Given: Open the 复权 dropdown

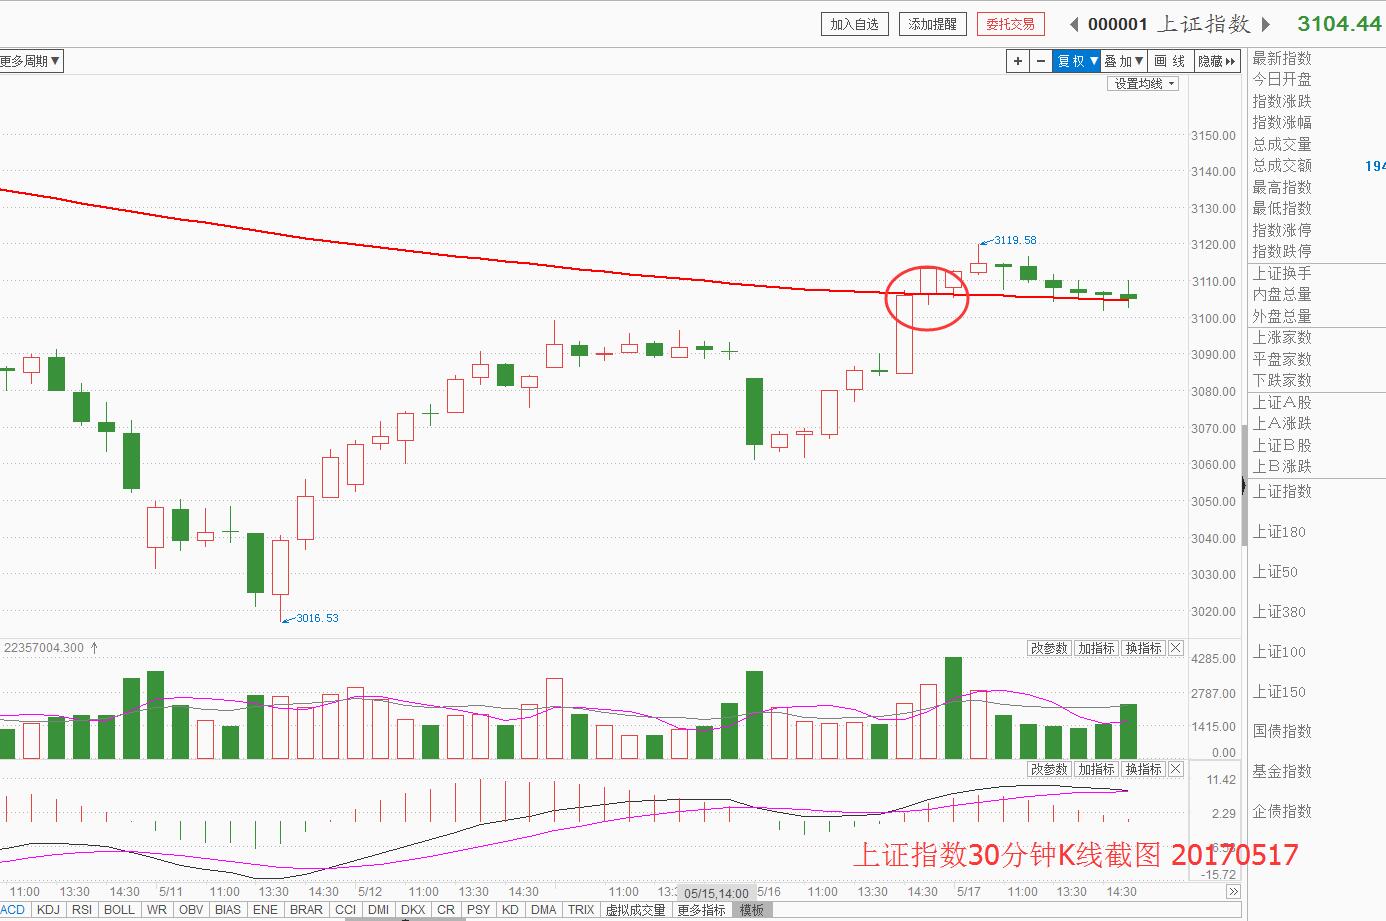Looking at the screenshot, I should (1077, 61).
